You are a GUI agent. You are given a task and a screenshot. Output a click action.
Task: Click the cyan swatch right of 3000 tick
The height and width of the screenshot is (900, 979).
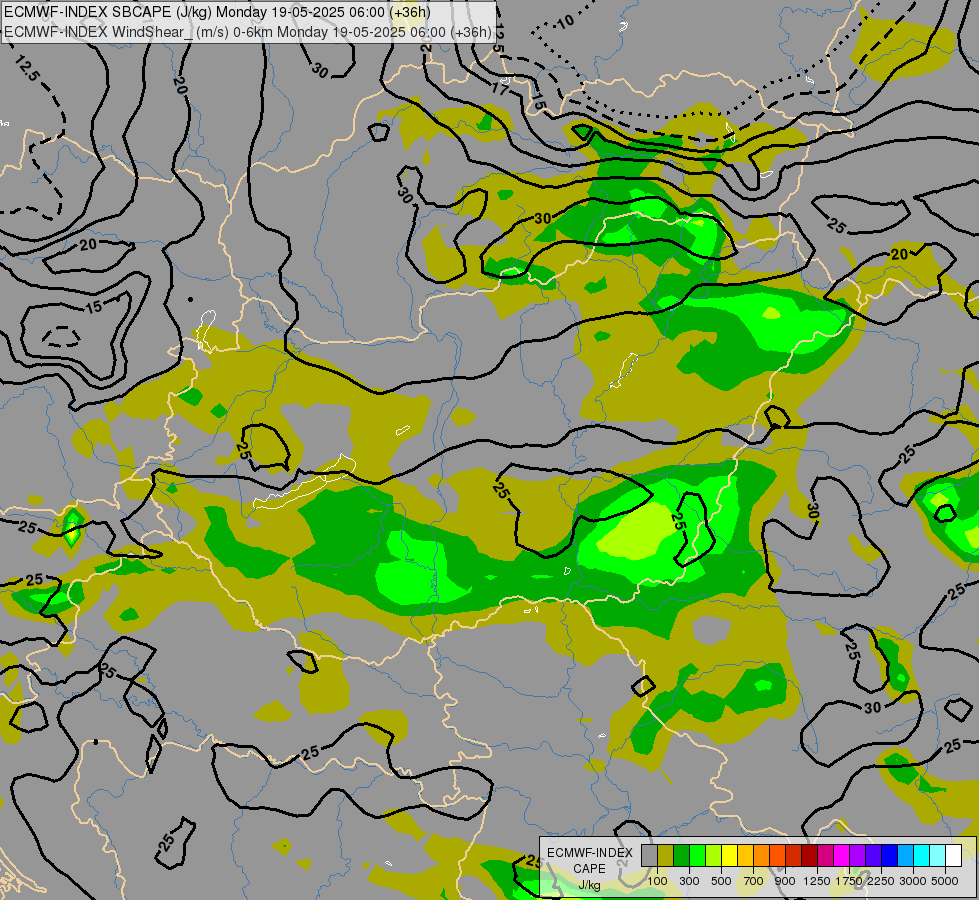[x=922, y=856]
